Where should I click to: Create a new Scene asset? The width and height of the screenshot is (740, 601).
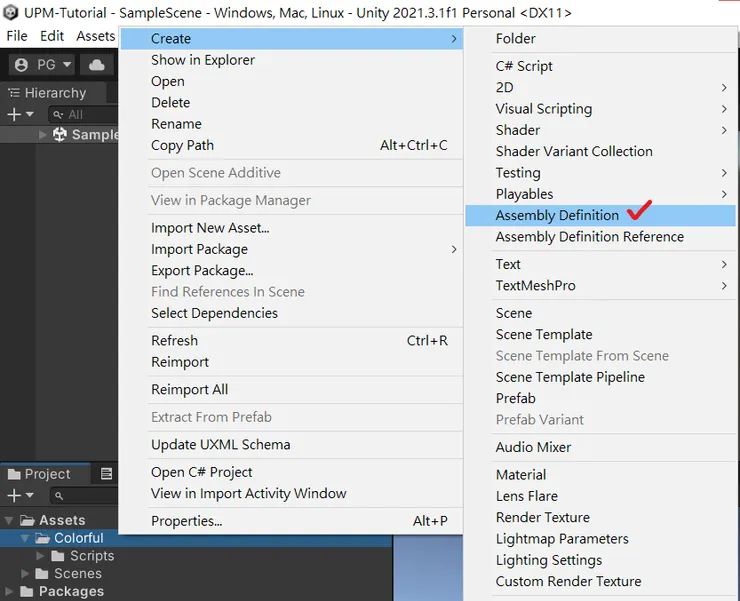(x=600, y=313)
